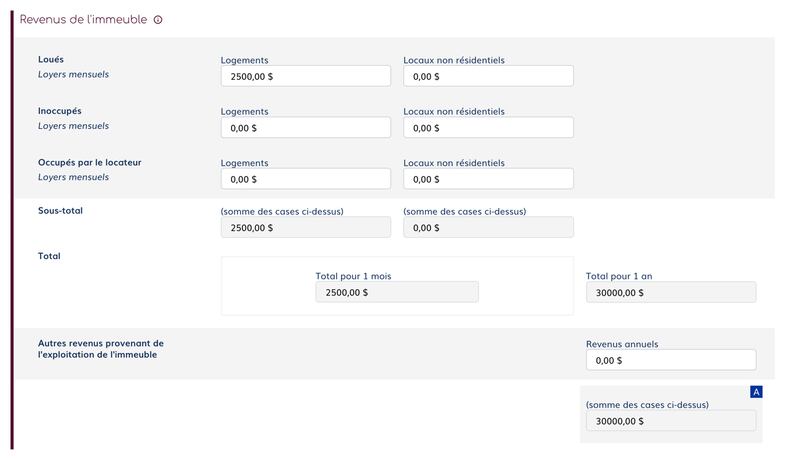
Task: Click Occupés par le locateur Locaux field
Action: coord(488,179)
